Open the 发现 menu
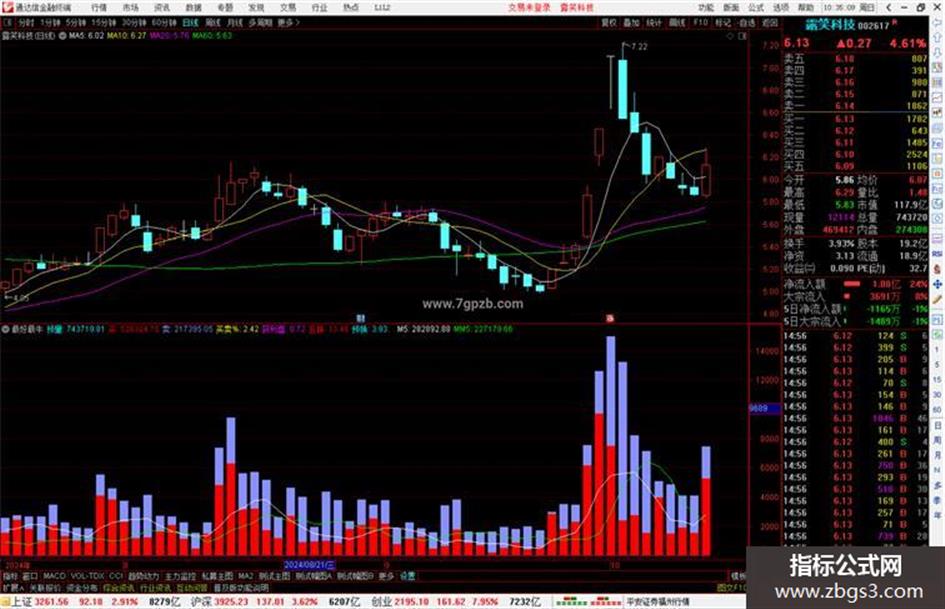Viewport: 945px width, 609px height. point(256,7)
